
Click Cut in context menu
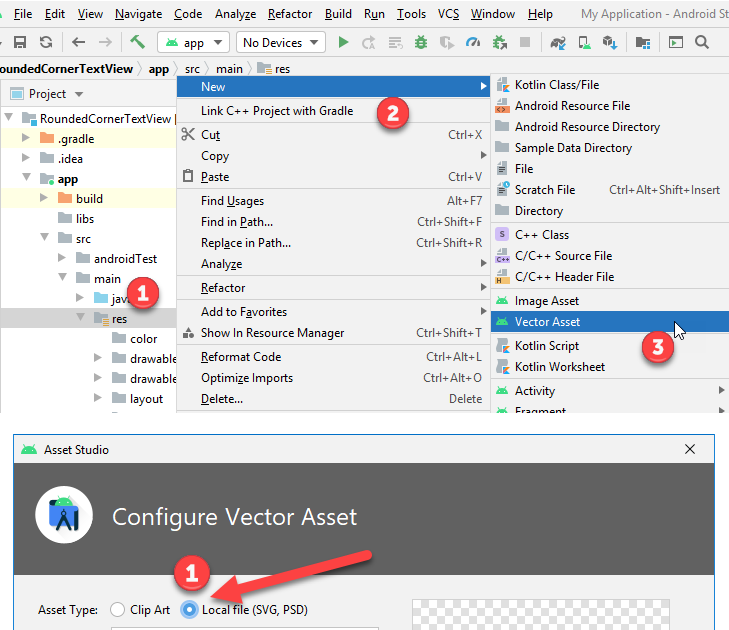[x=333, y=134]
